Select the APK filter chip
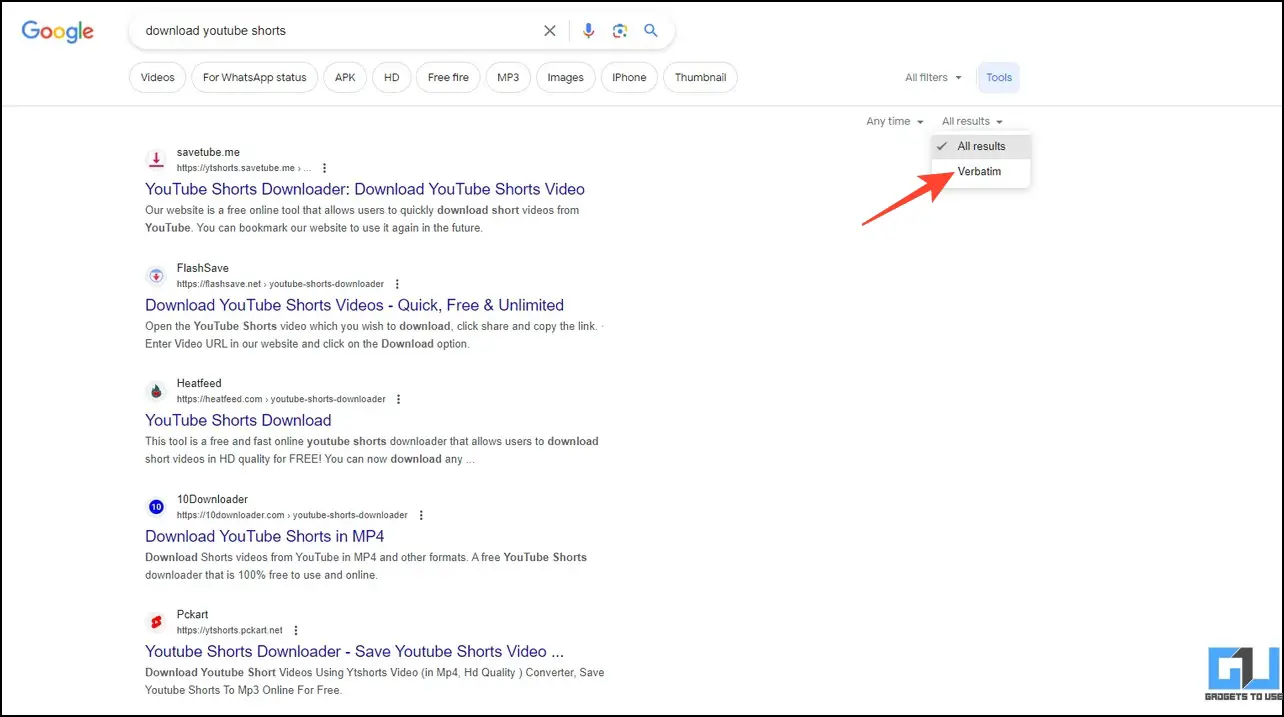 (345, 78)
